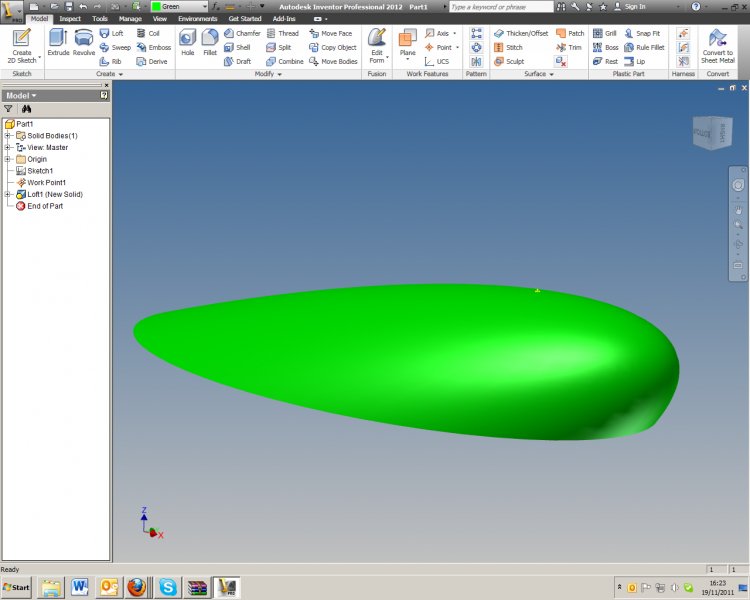Switch to the Inspect tab
750x600 pixels.
click(70, 19)
